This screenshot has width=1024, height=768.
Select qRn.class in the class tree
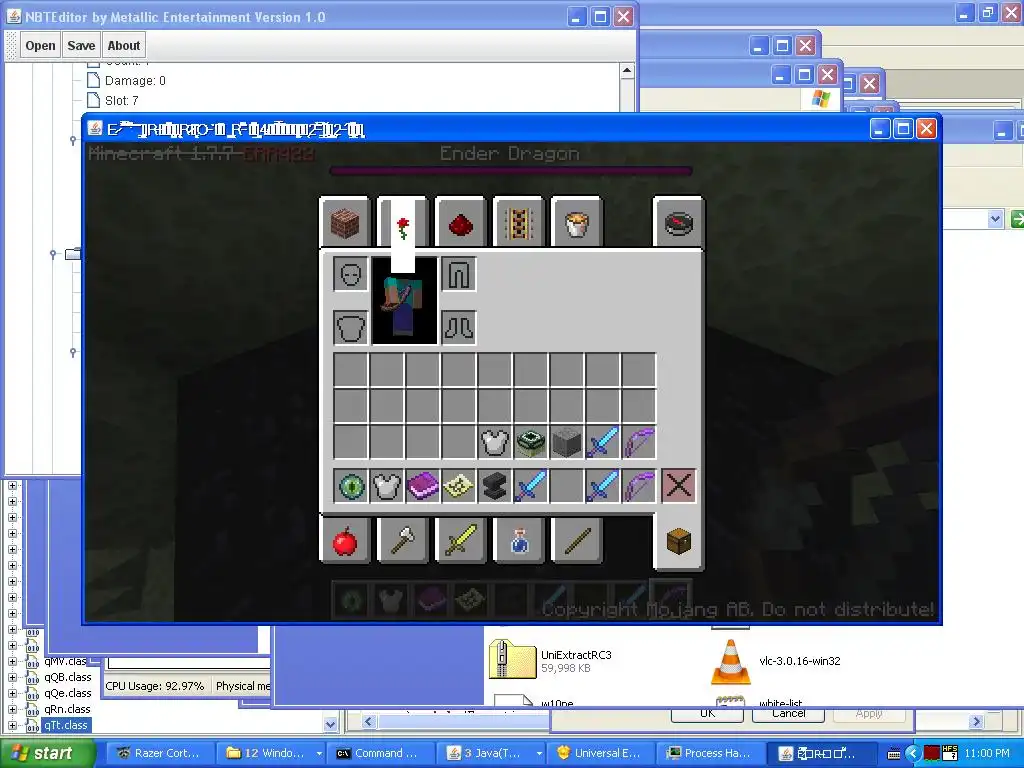pos(68,709)
